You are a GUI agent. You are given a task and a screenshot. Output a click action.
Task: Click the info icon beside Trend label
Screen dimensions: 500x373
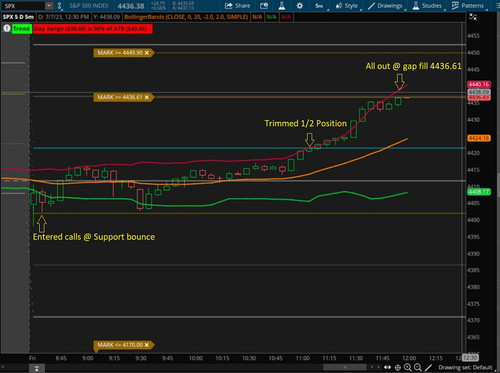point(6,29)
